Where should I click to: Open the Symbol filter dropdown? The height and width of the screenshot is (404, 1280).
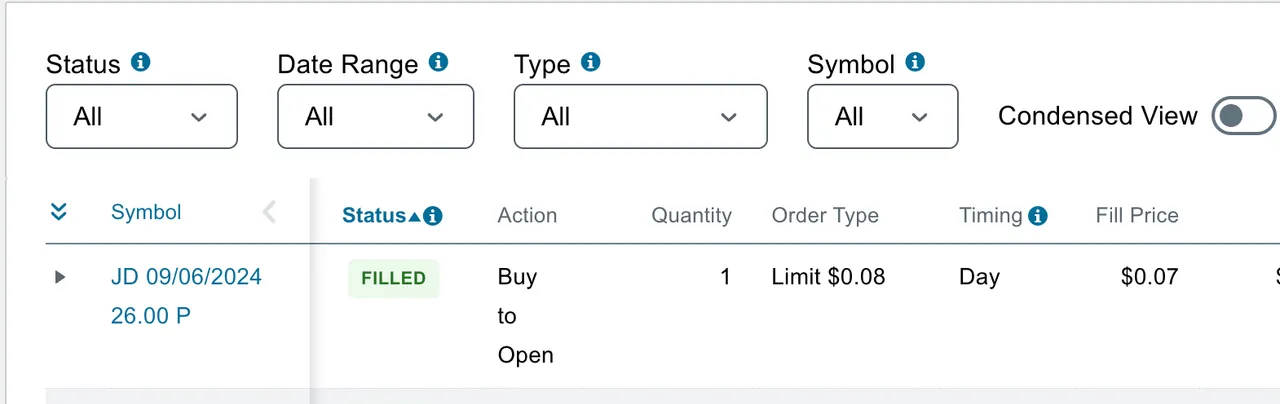coord(882,117)
